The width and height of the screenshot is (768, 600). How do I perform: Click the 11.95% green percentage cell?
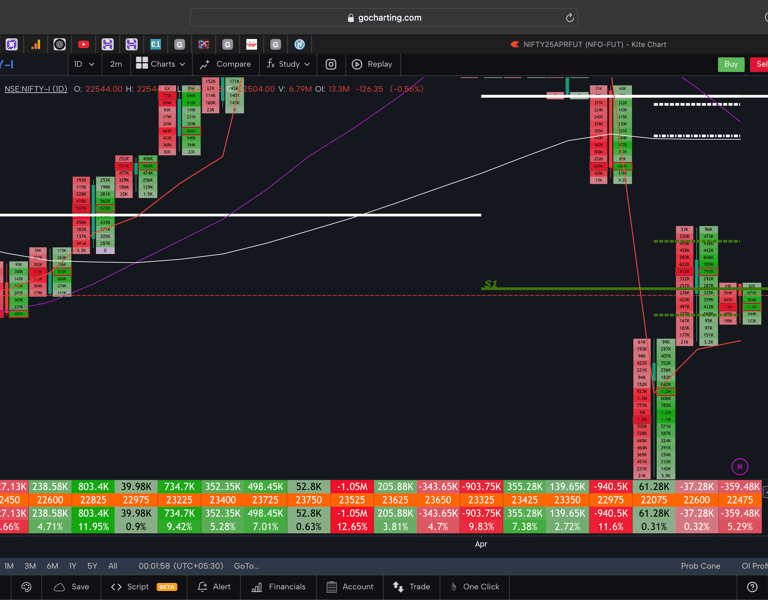(x=93, y=527)
